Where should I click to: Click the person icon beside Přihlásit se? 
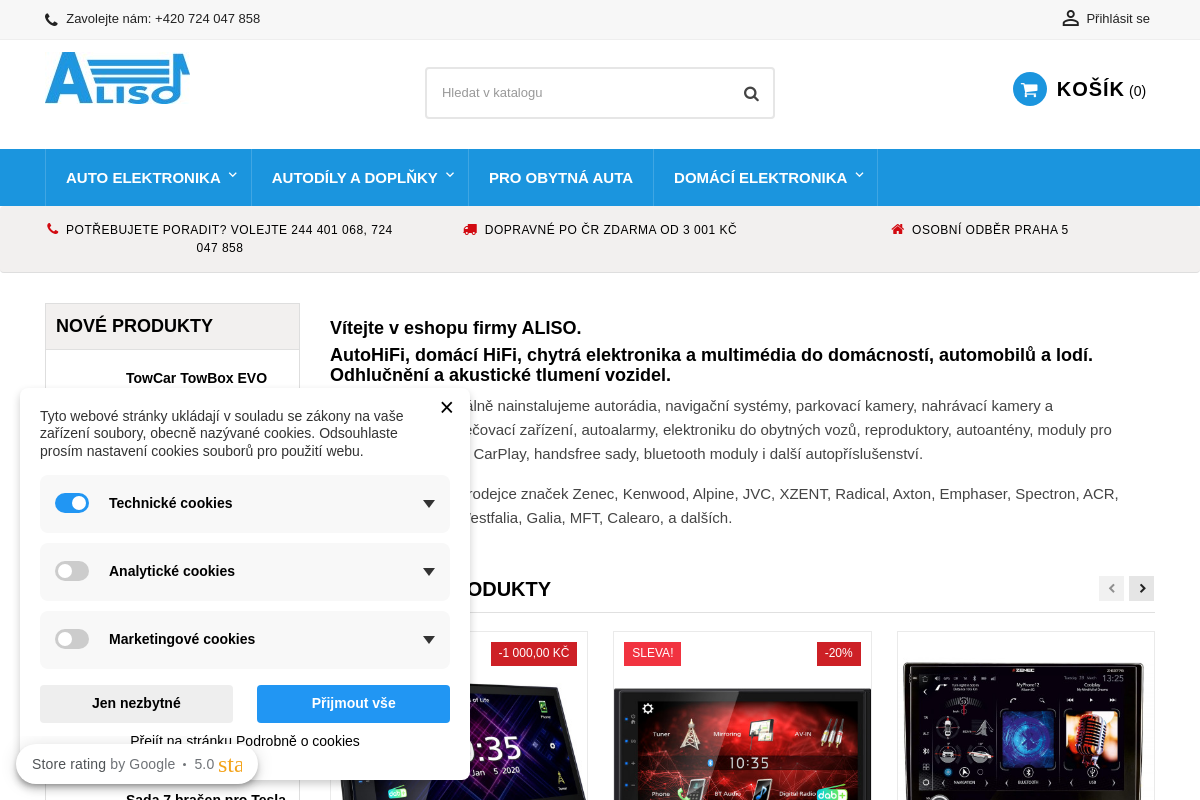point(1070,17)
